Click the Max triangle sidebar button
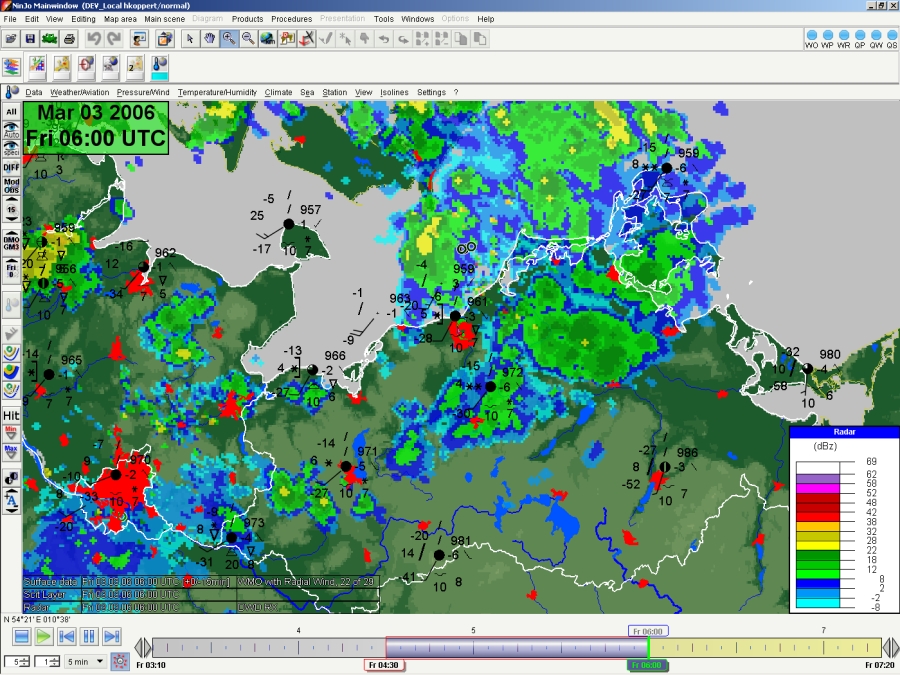This screenshot has height=675, width=900. pos(11,453)
